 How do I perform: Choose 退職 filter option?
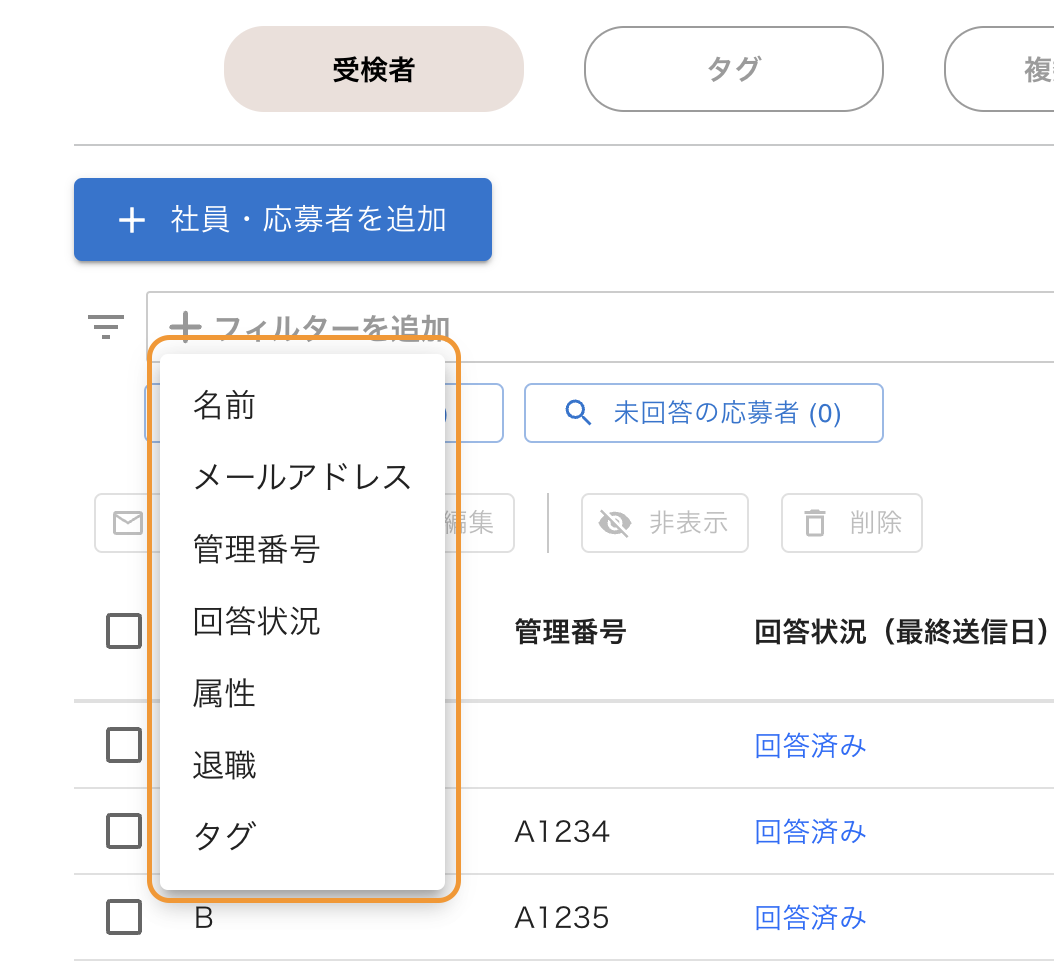tap(225, 765)
